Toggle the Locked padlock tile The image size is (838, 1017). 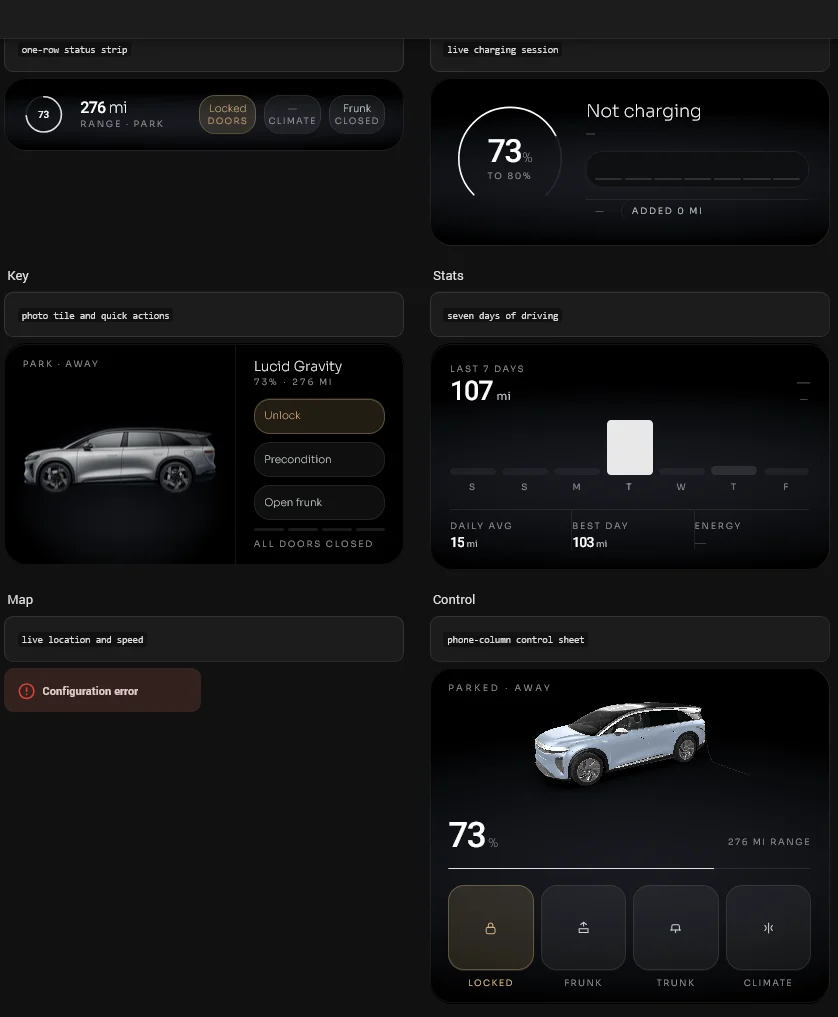(x=490, y=927)
